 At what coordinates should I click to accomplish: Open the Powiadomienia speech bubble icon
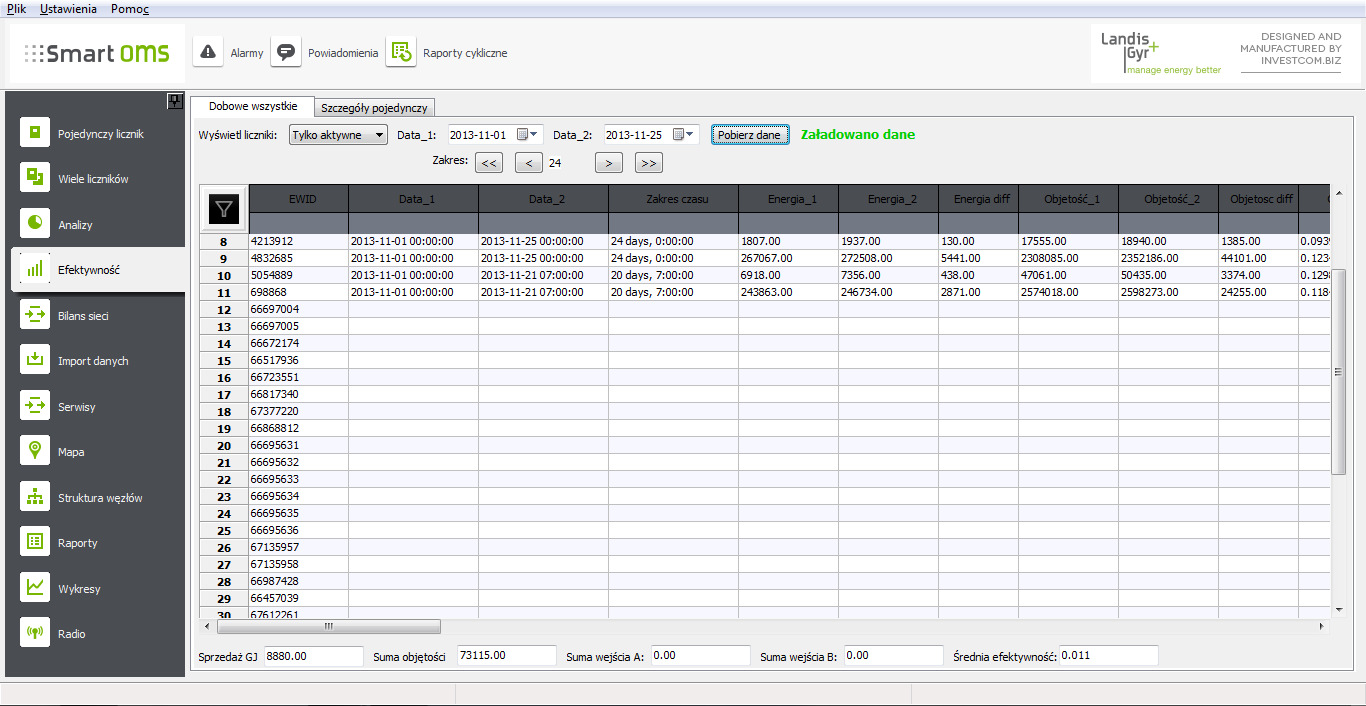[286, 52]
